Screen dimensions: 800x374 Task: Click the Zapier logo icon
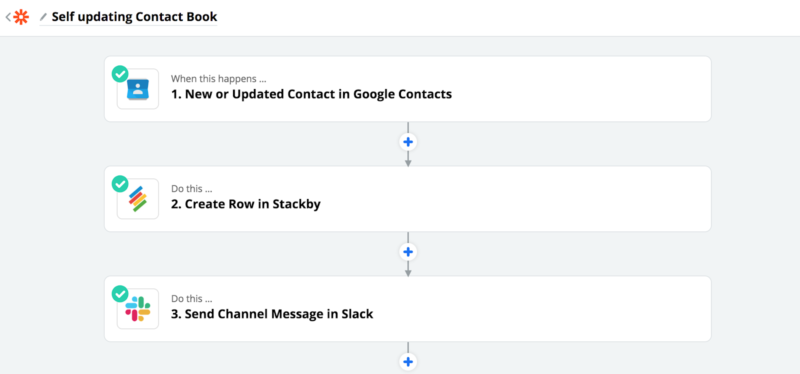[x=21, y=17]
